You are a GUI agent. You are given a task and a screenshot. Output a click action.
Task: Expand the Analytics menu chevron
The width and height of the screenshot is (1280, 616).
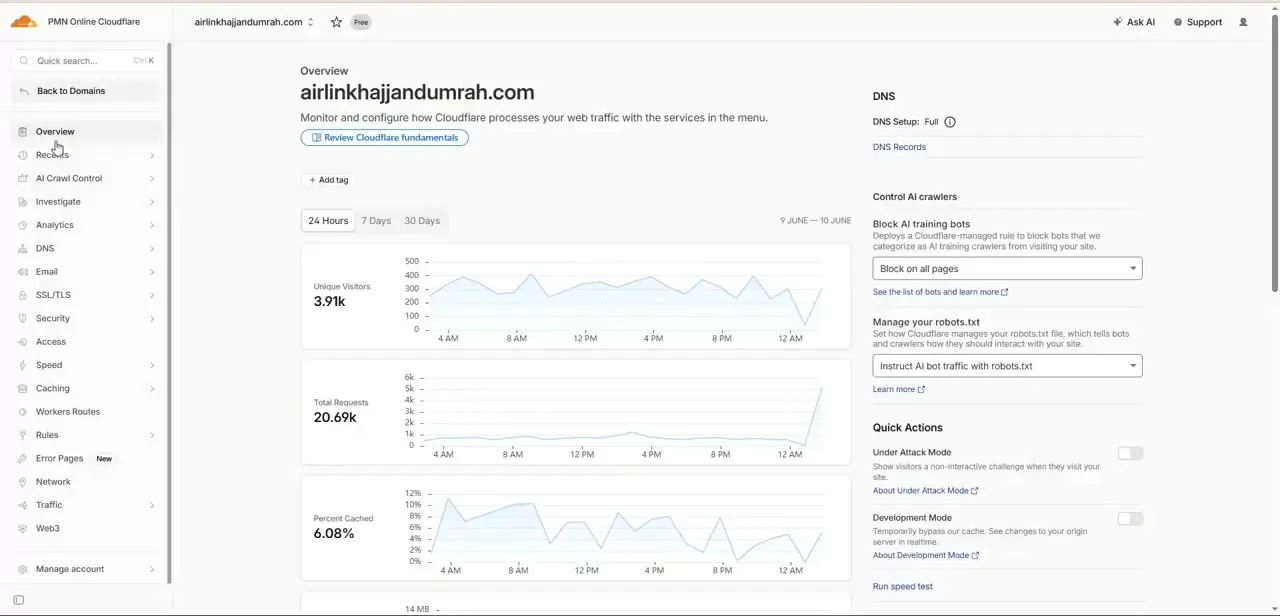(x=152, y=225)
